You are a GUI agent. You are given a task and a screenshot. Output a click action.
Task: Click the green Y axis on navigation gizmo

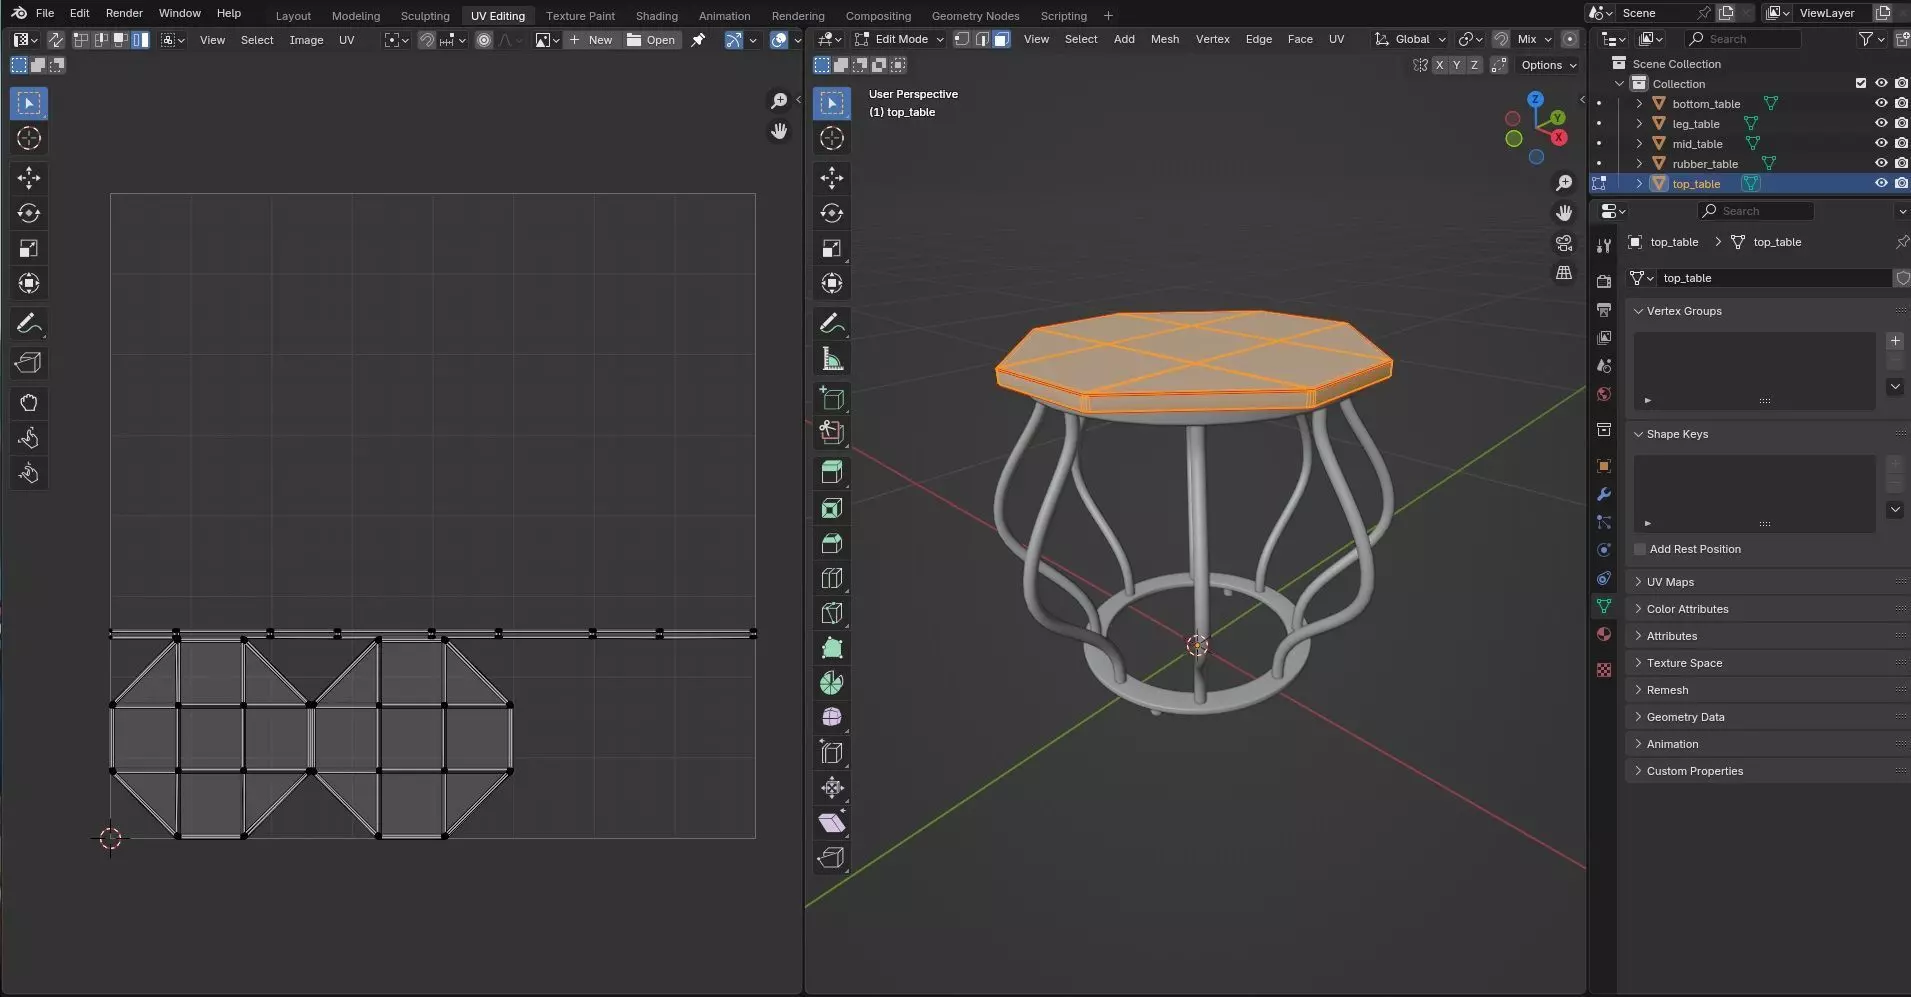1557,118
